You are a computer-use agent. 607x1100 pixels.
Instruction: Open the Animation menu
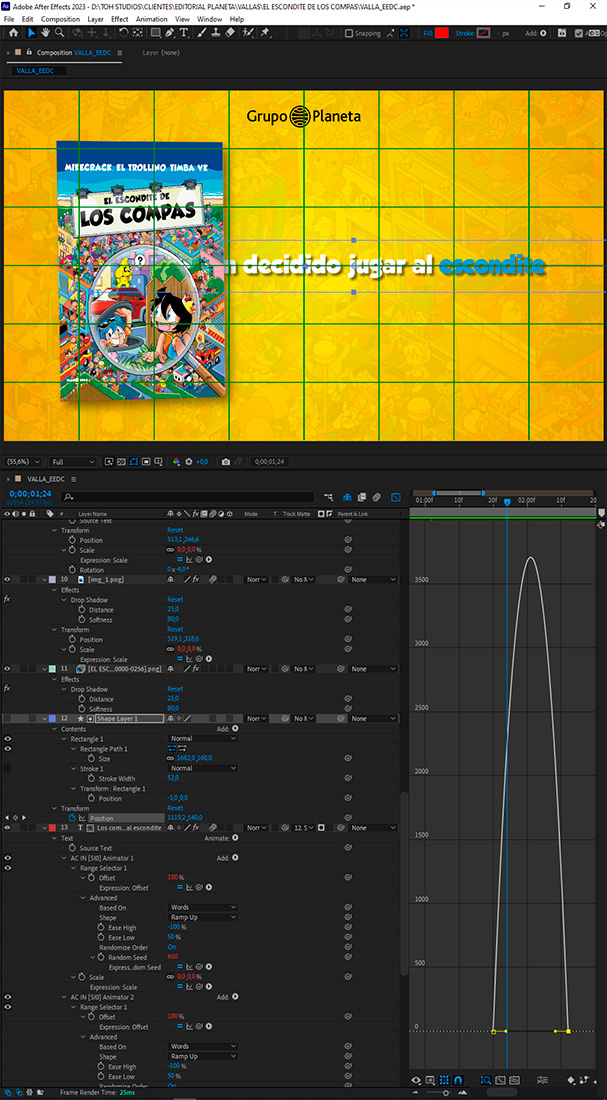[x=152, y=19]
